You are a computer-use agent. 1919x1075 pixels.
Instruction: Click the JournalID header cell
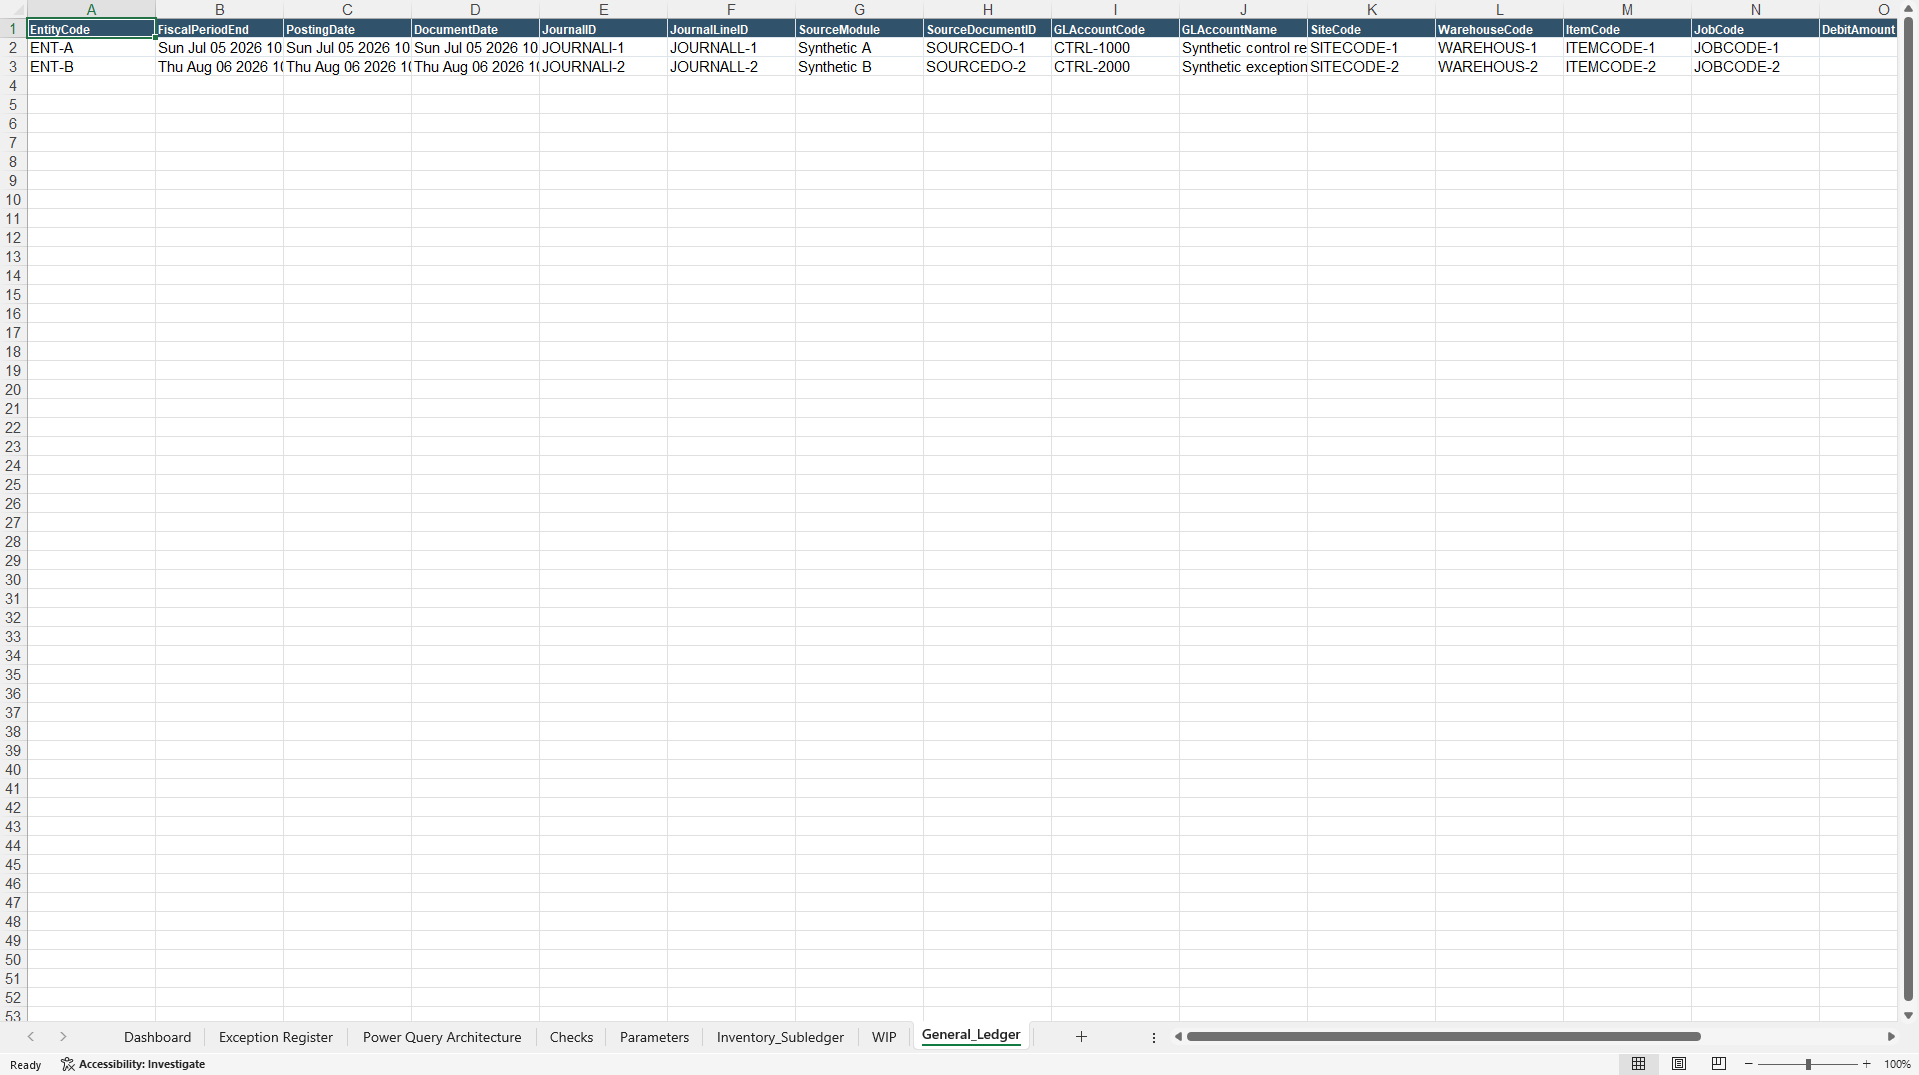pos(603,29)
